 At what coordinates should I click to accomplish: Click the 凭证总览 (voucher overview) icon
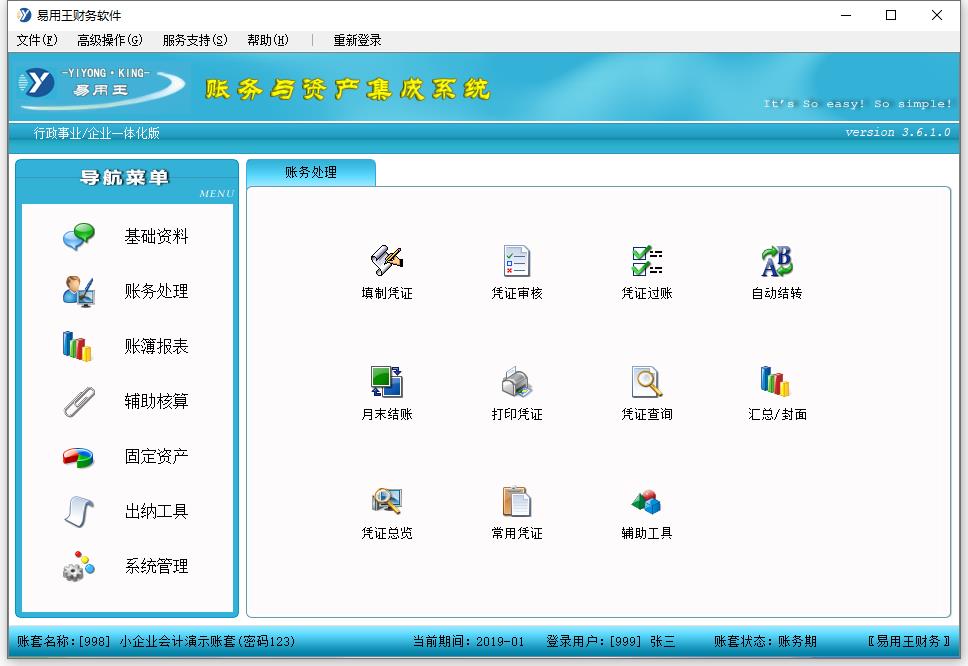tap(385, 510)
